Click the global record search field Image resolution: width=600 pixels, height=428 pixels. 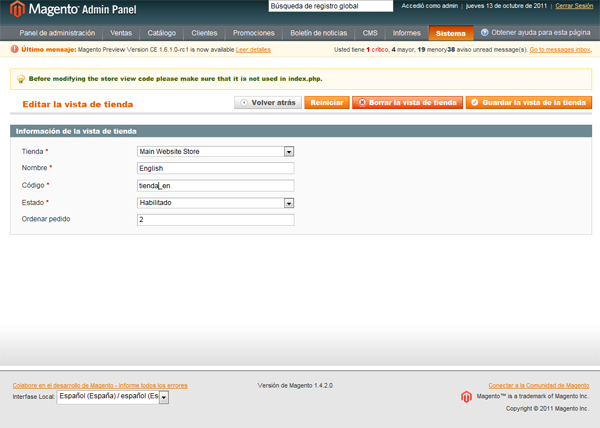(331, 6)
